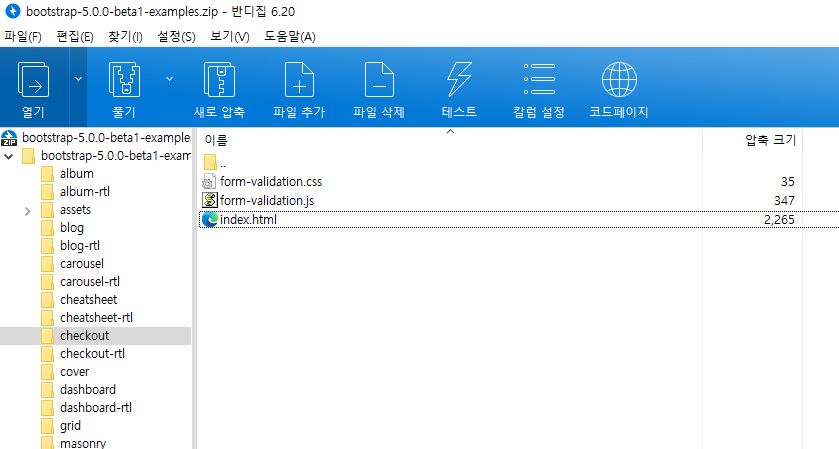Open the 찾기(I) menu
839x449 pixels.
pos(125,36)
